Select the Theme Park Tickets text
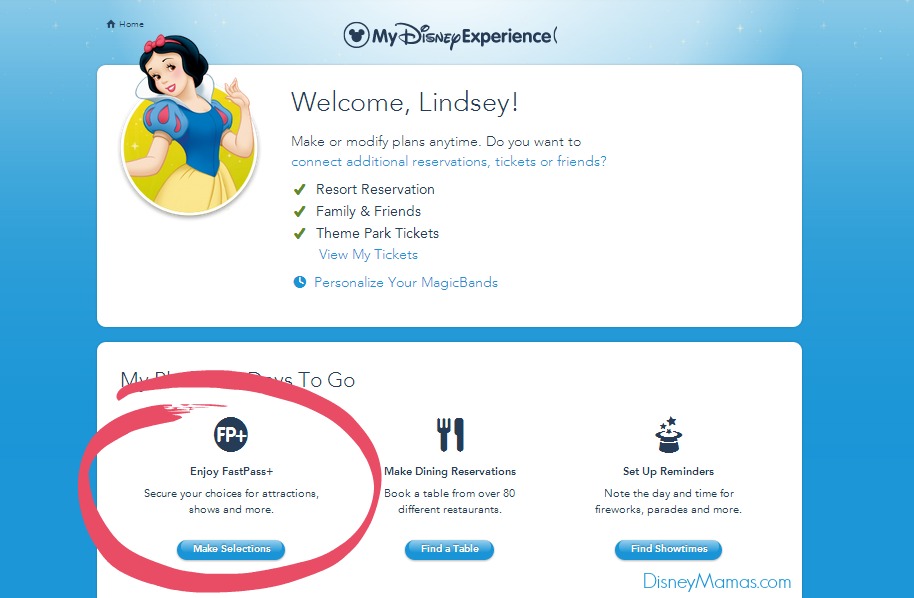Image resolution: width=914 pixels, height=598 pixels. pyautogui.click(x=378, y=233)
